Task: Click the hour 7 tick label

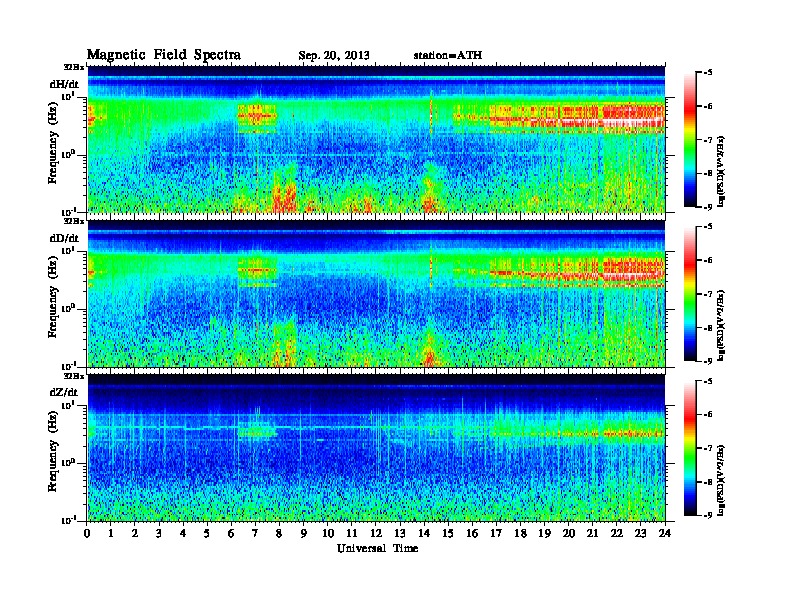Action: click(256, 533)
